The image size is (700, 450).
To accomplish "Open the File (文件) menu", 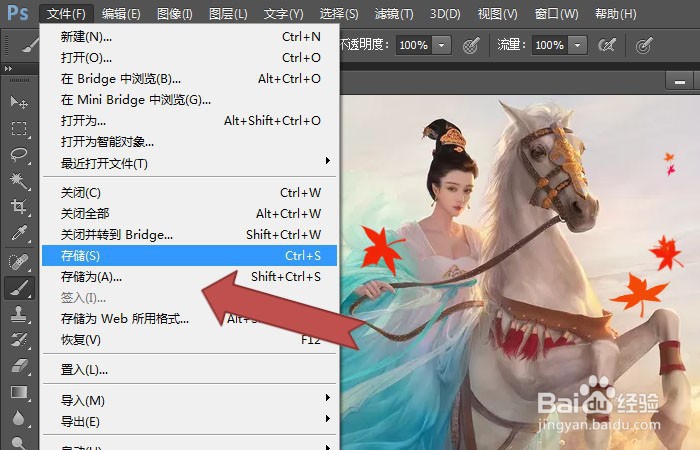I will pos(66,14).
